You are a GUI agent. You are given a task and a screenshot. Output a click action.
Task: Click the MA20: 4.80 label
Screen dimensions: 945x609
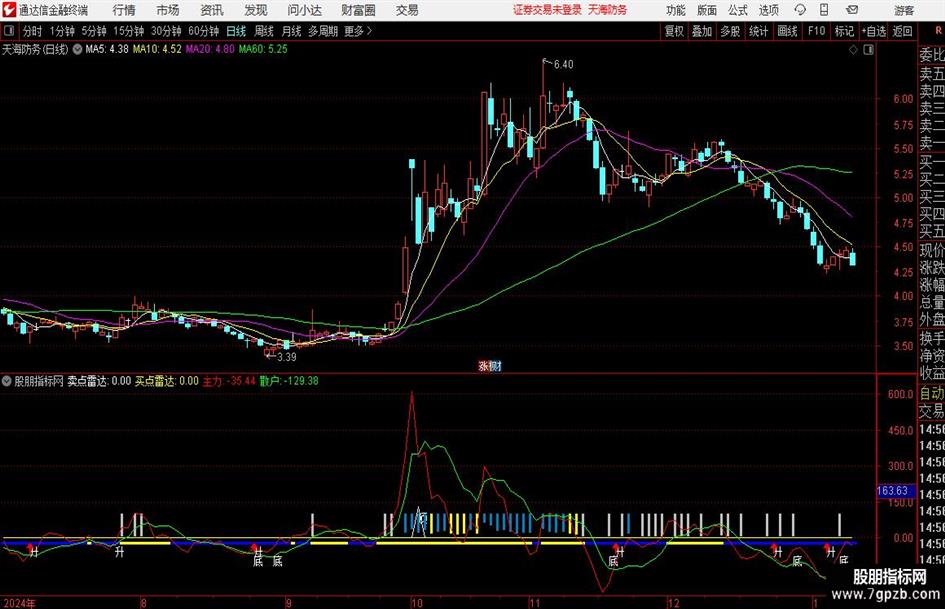click(210, 49)
